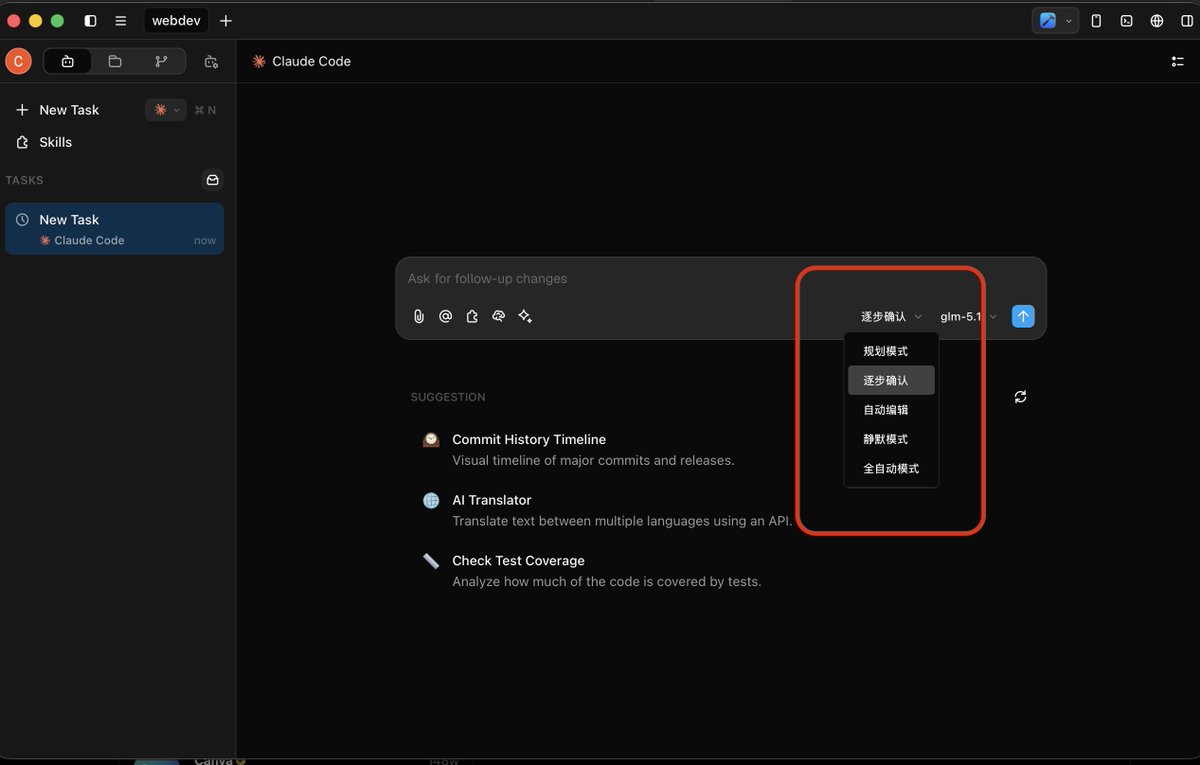Choose 静默模式 from the mode menu
This screenshot has height=765, width=1200.
coord(891,439)
